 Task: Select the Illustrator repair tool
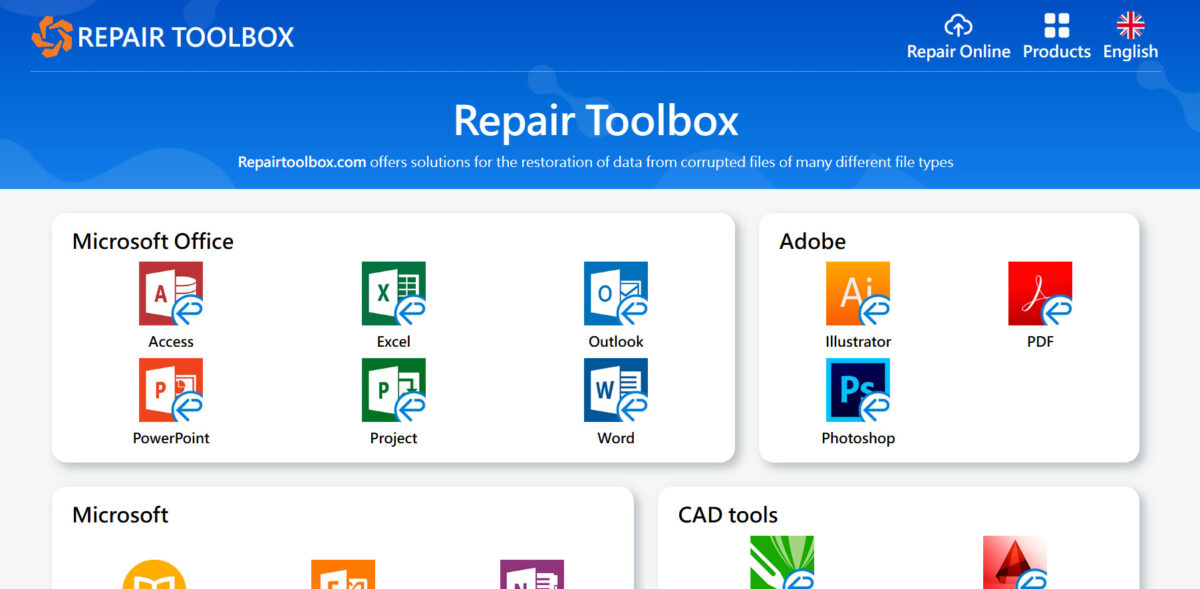point(857,295)
